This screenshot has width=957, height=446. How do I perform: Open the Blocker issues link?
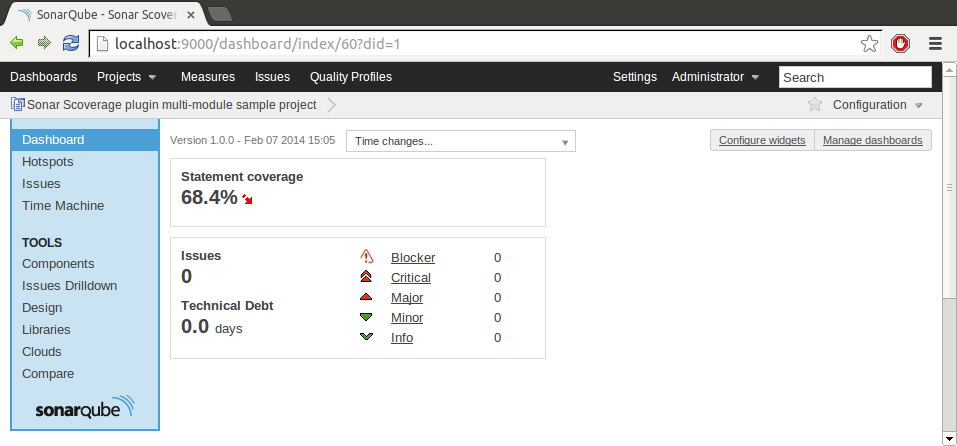[x=413, y=258]
